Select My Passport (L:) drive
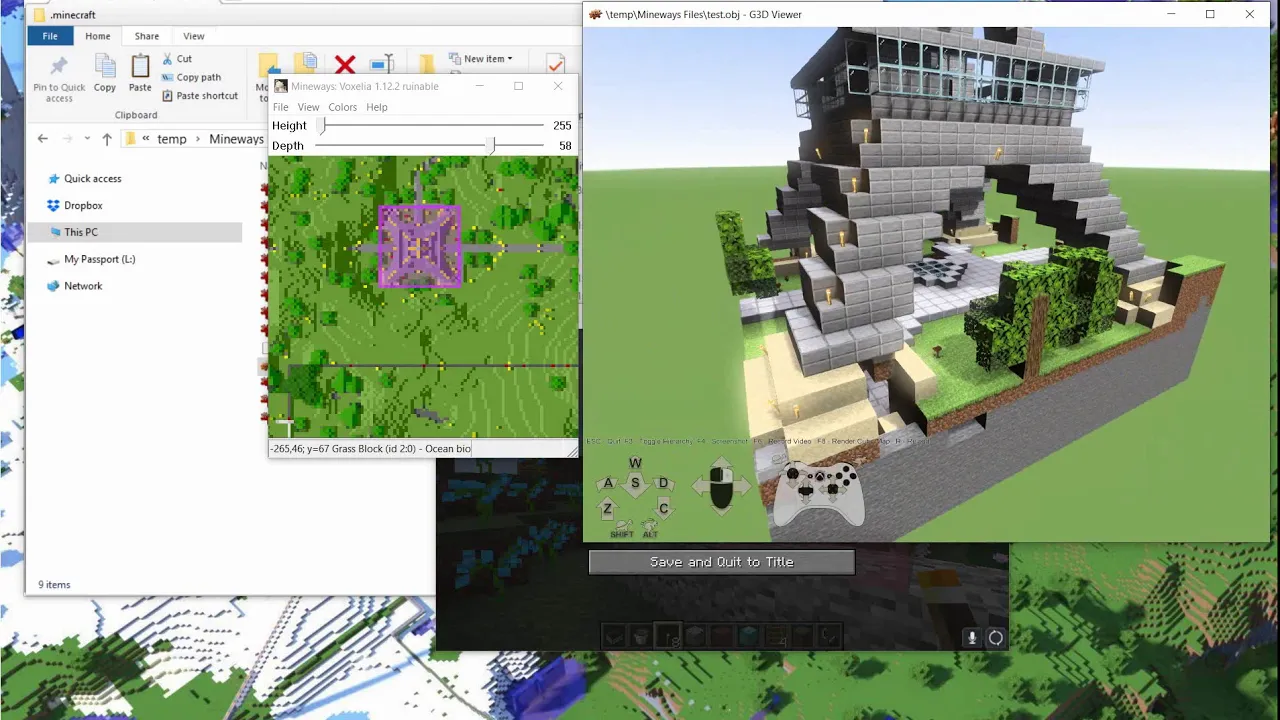The height and width of the screenshot is (720, 1280). point(99,259)
